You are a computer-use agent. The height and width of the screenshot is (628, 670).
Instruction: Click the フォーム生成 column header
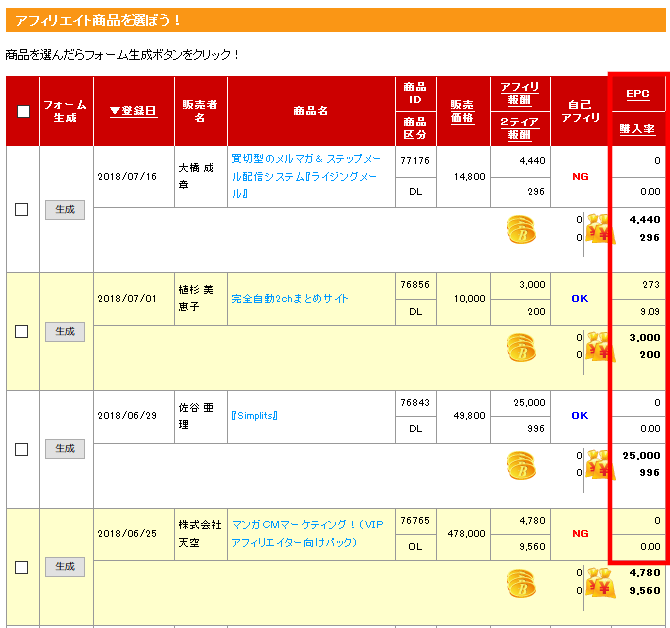(65, 111)
